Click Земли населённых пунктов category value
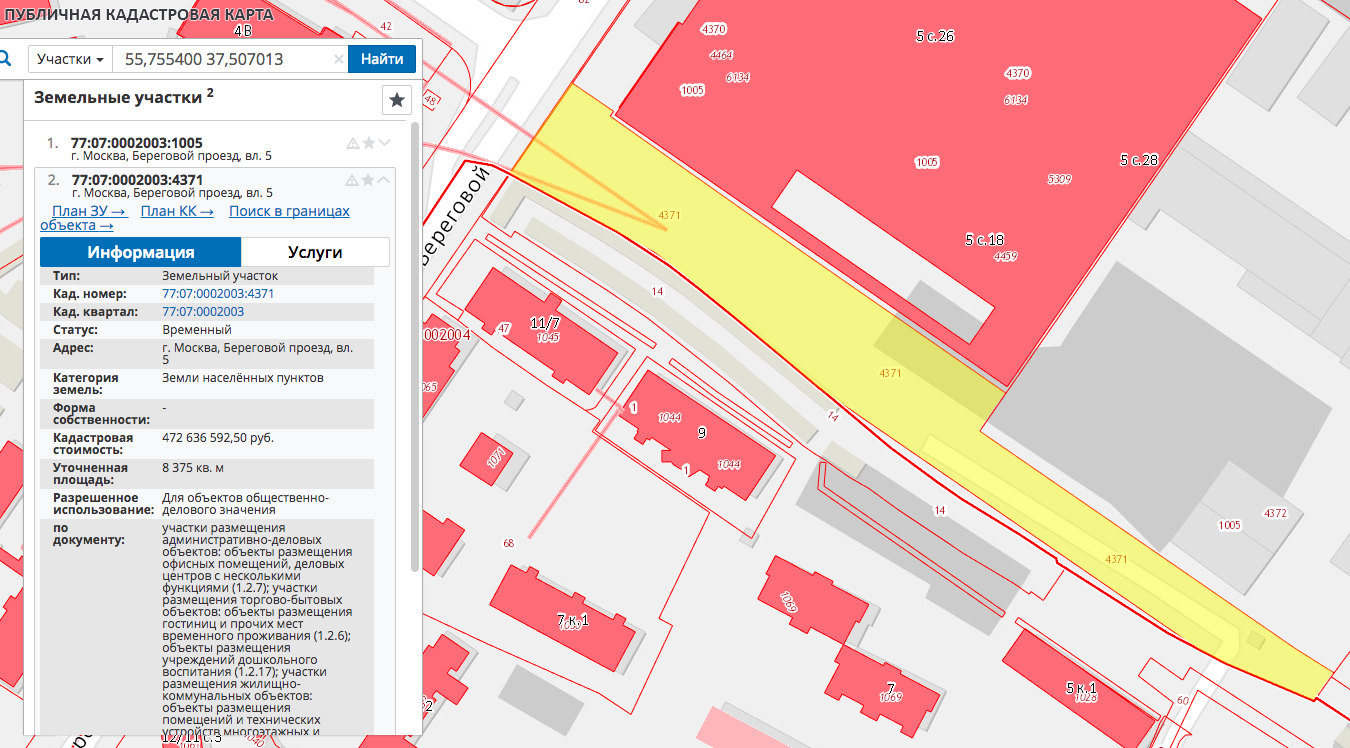This screenshot has width=1350, height=748. (243, 378)
